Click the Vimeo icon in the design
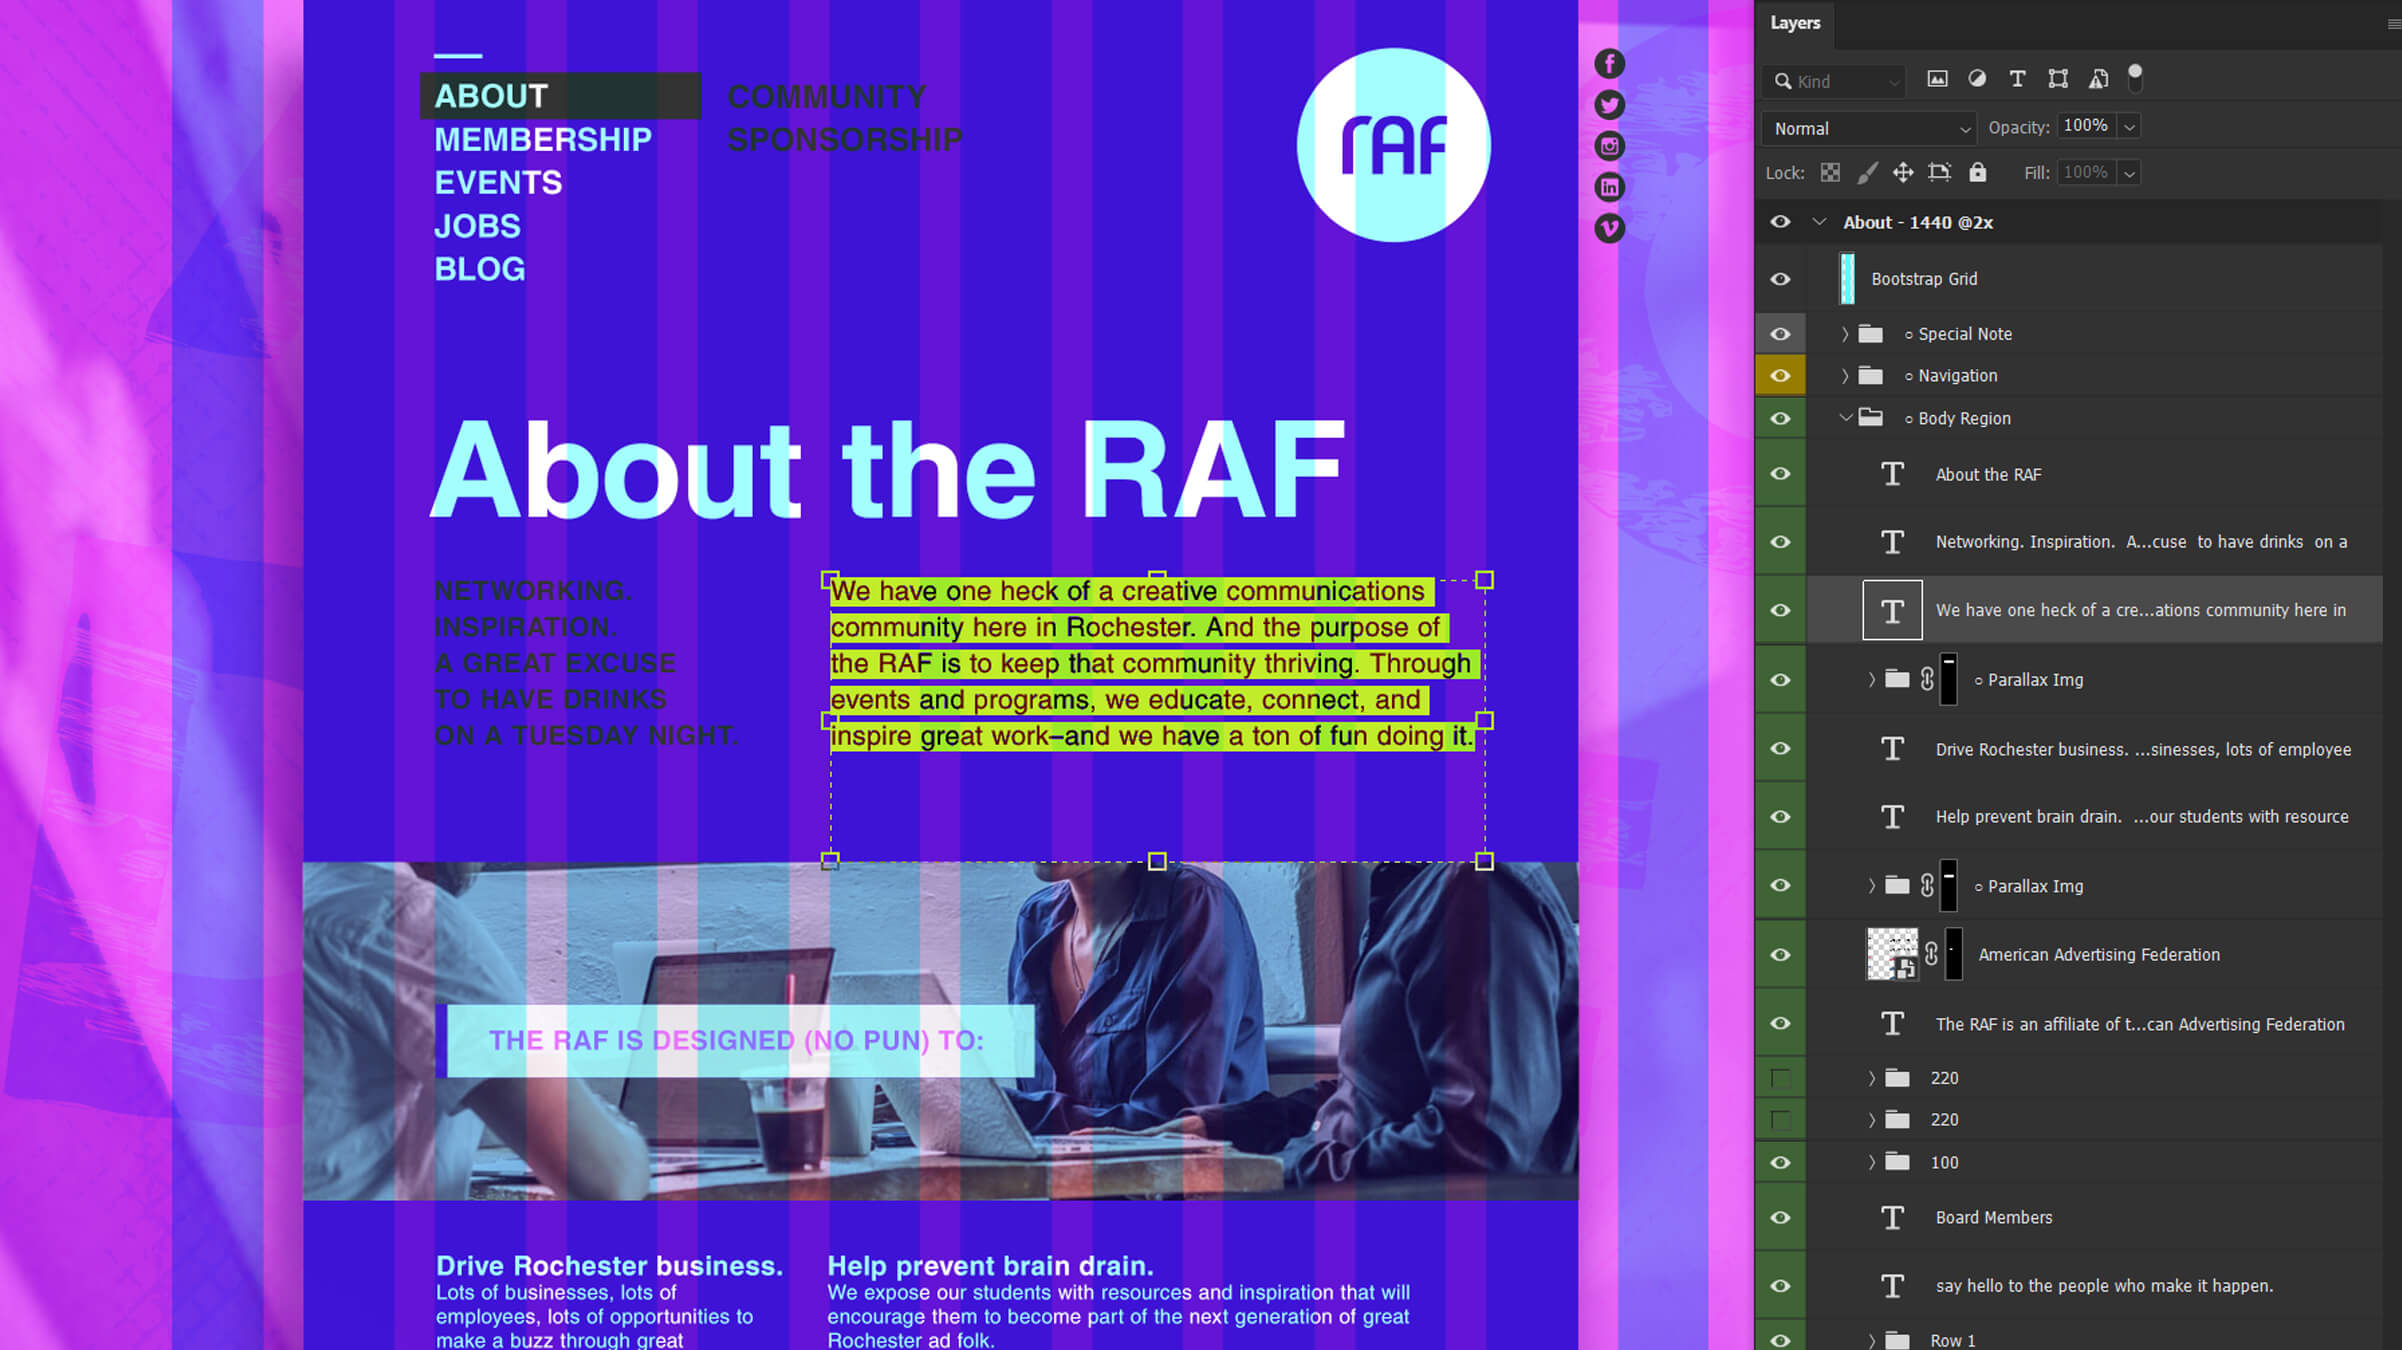 pyautogui.click(x=1609, y=228)
